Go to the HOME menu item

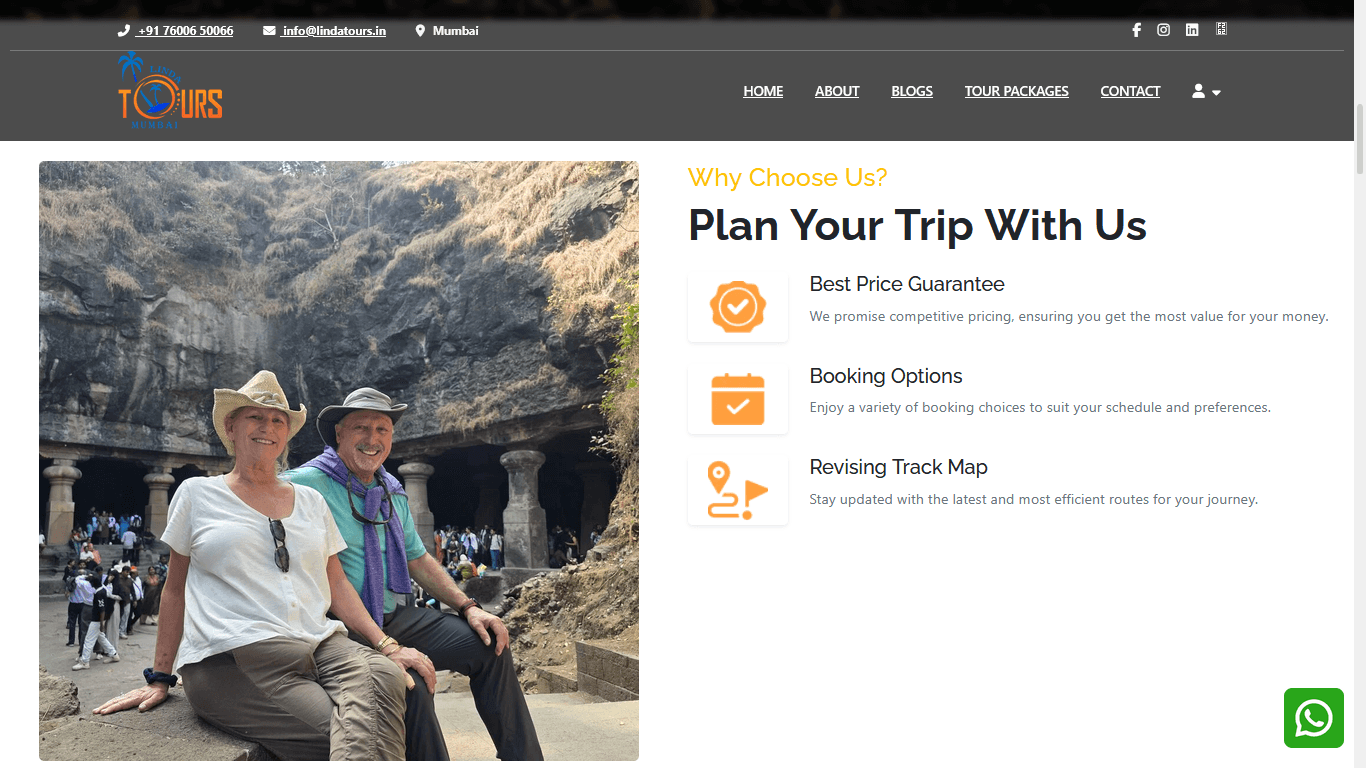763,91
